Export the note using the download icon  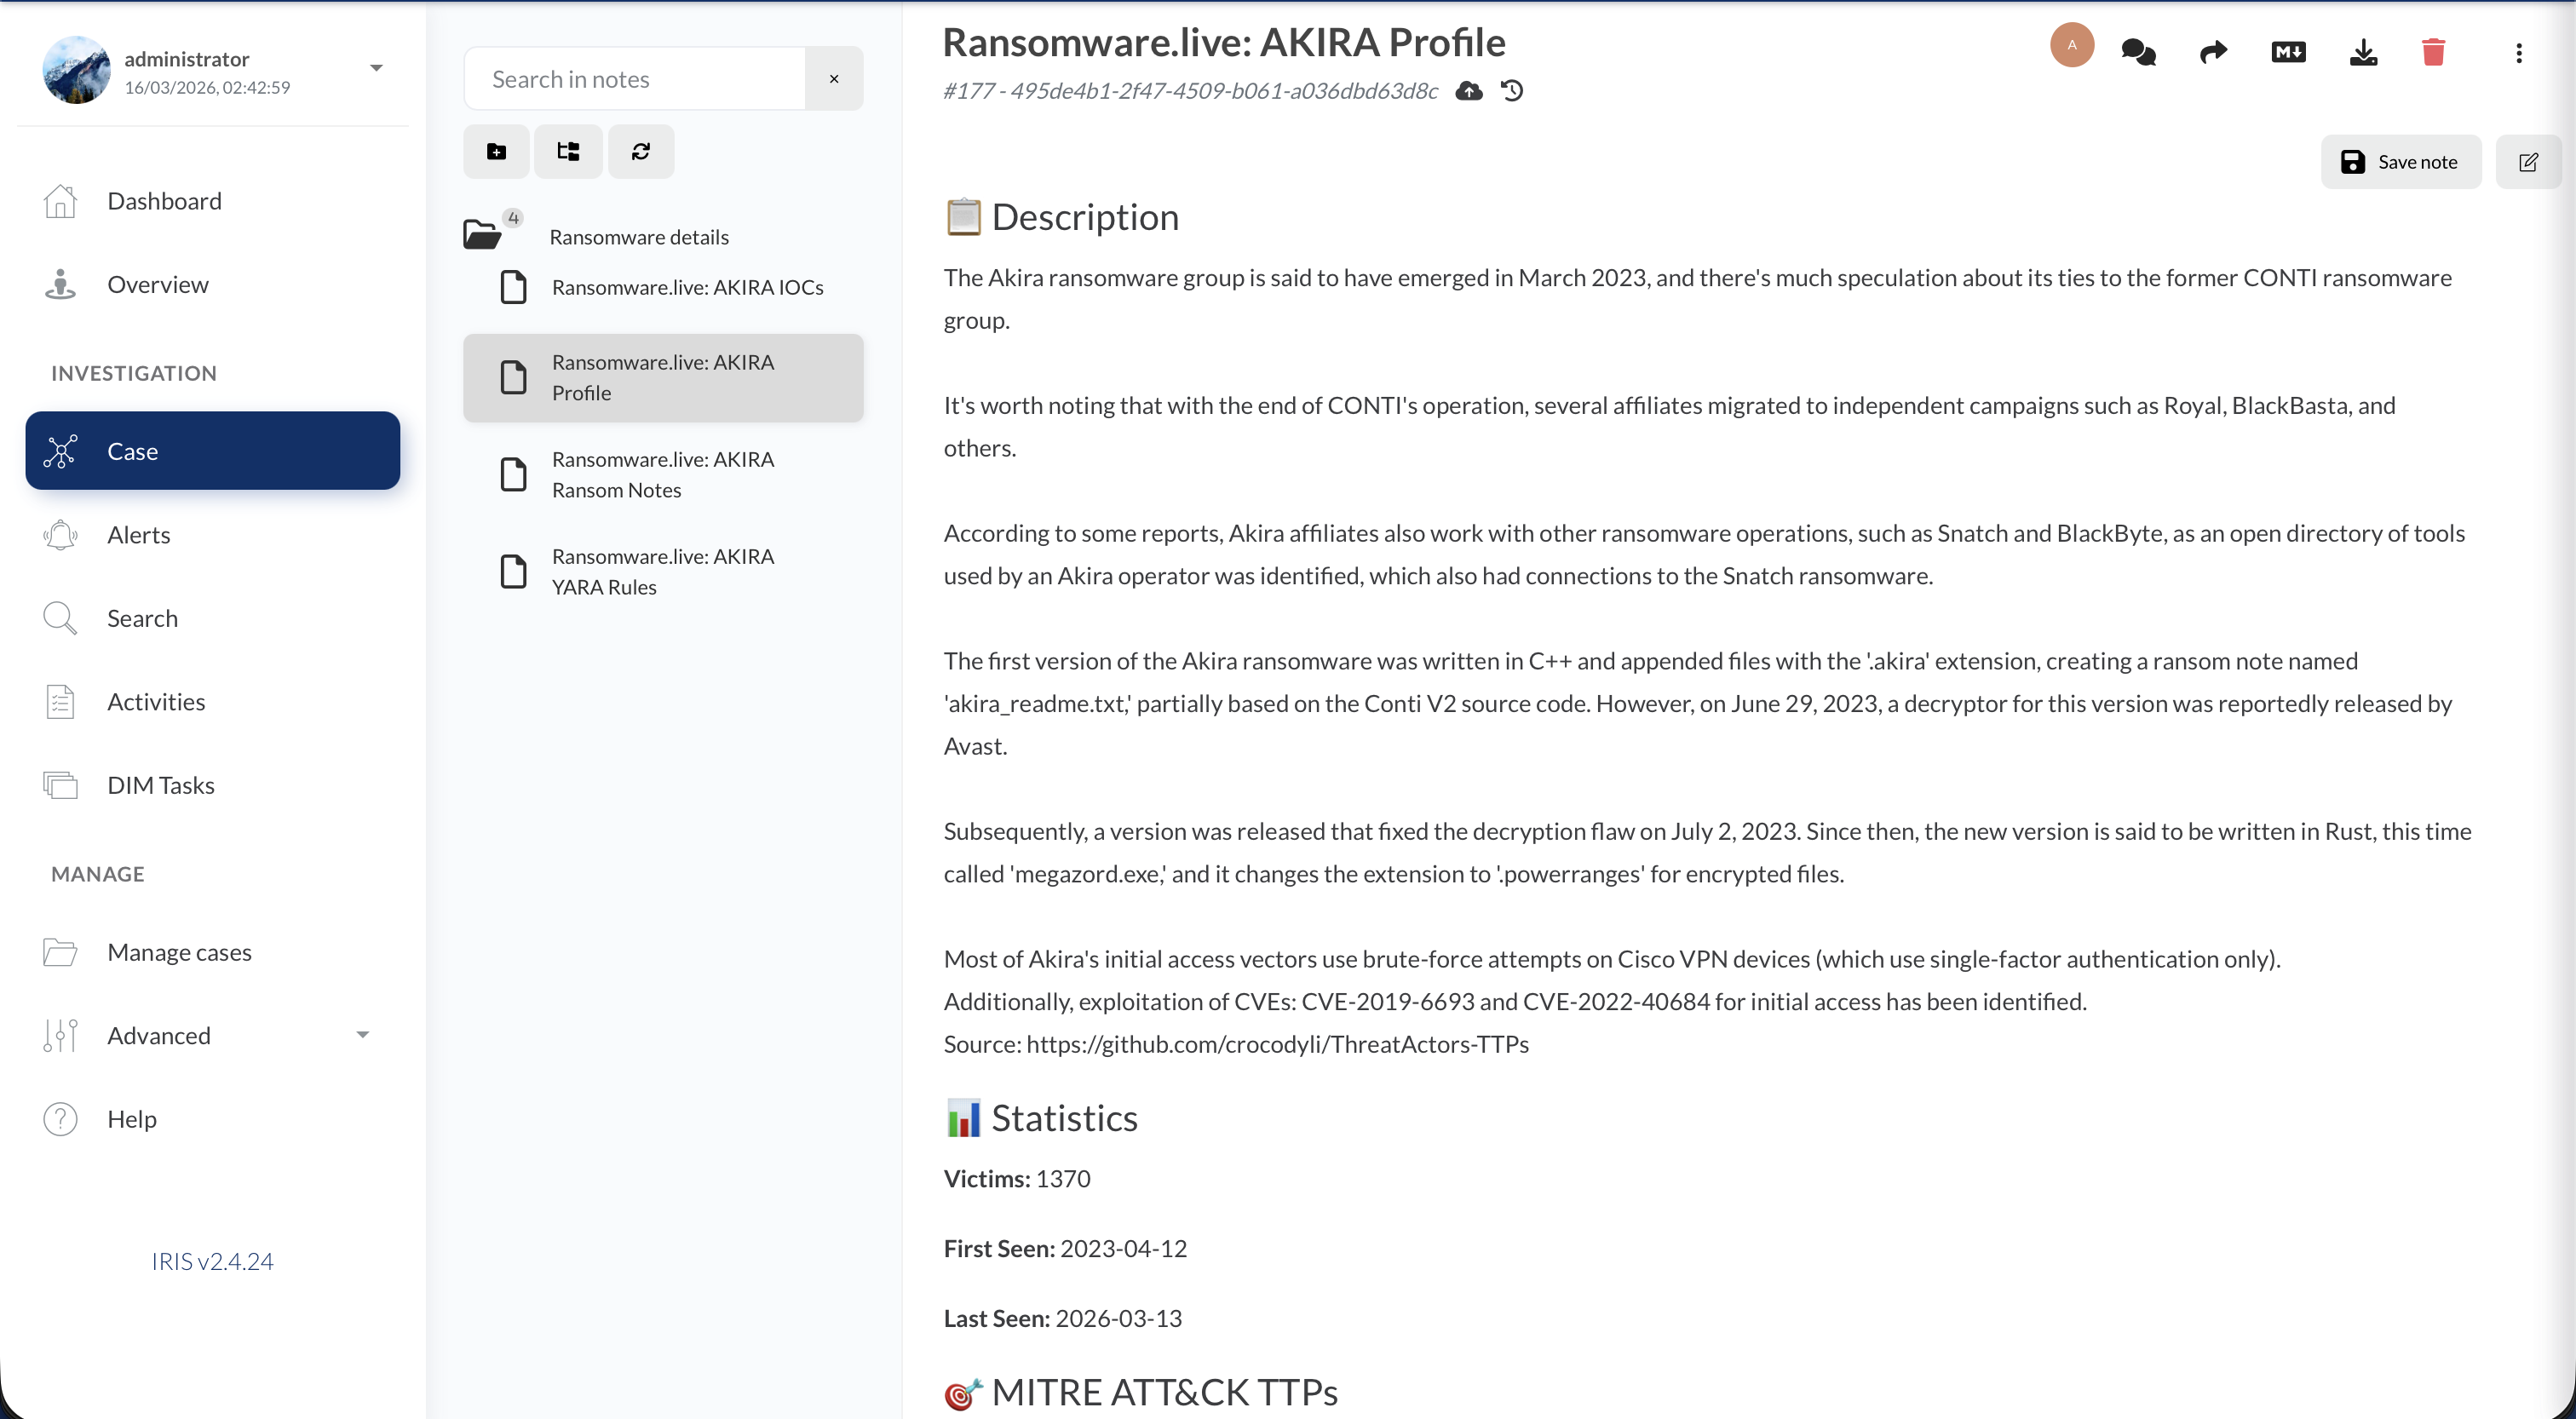point(2363,52)
